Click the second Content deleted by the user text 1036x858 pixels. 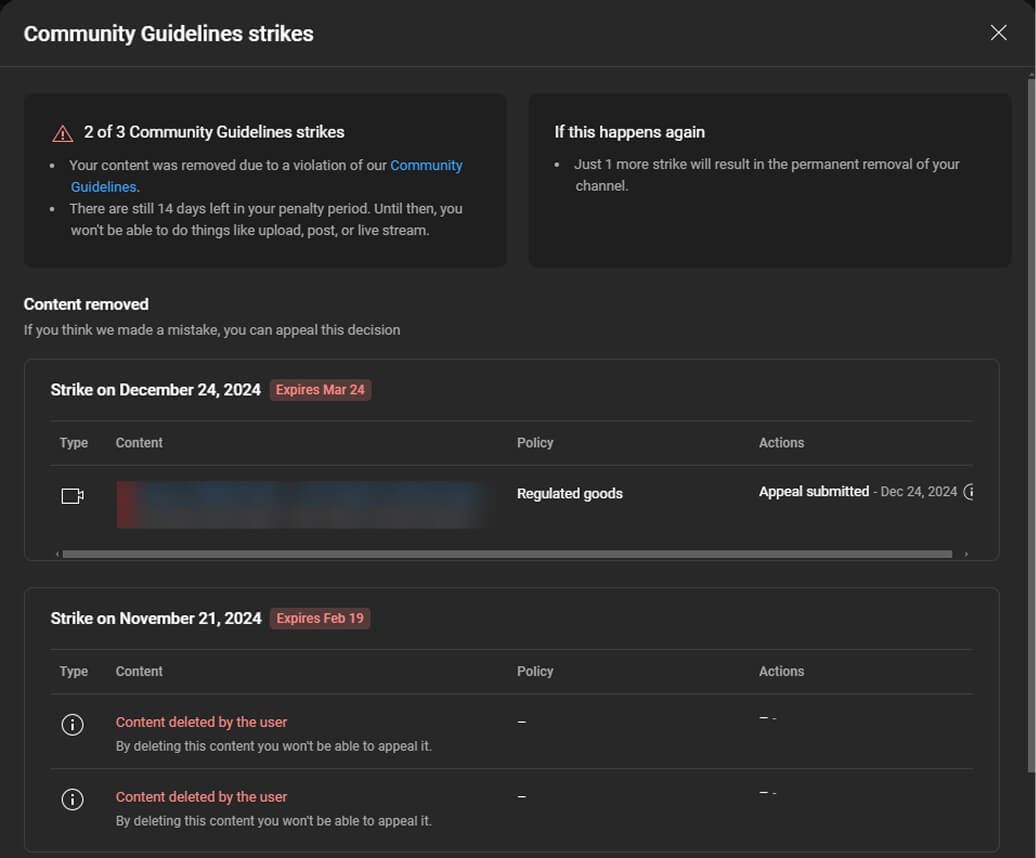(202, 797)
